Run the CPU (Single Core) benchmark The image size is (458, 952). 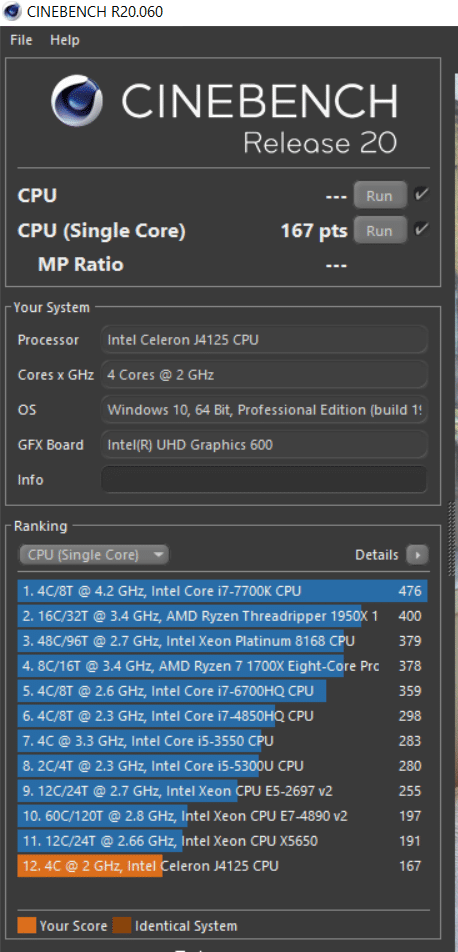point(380,231)
